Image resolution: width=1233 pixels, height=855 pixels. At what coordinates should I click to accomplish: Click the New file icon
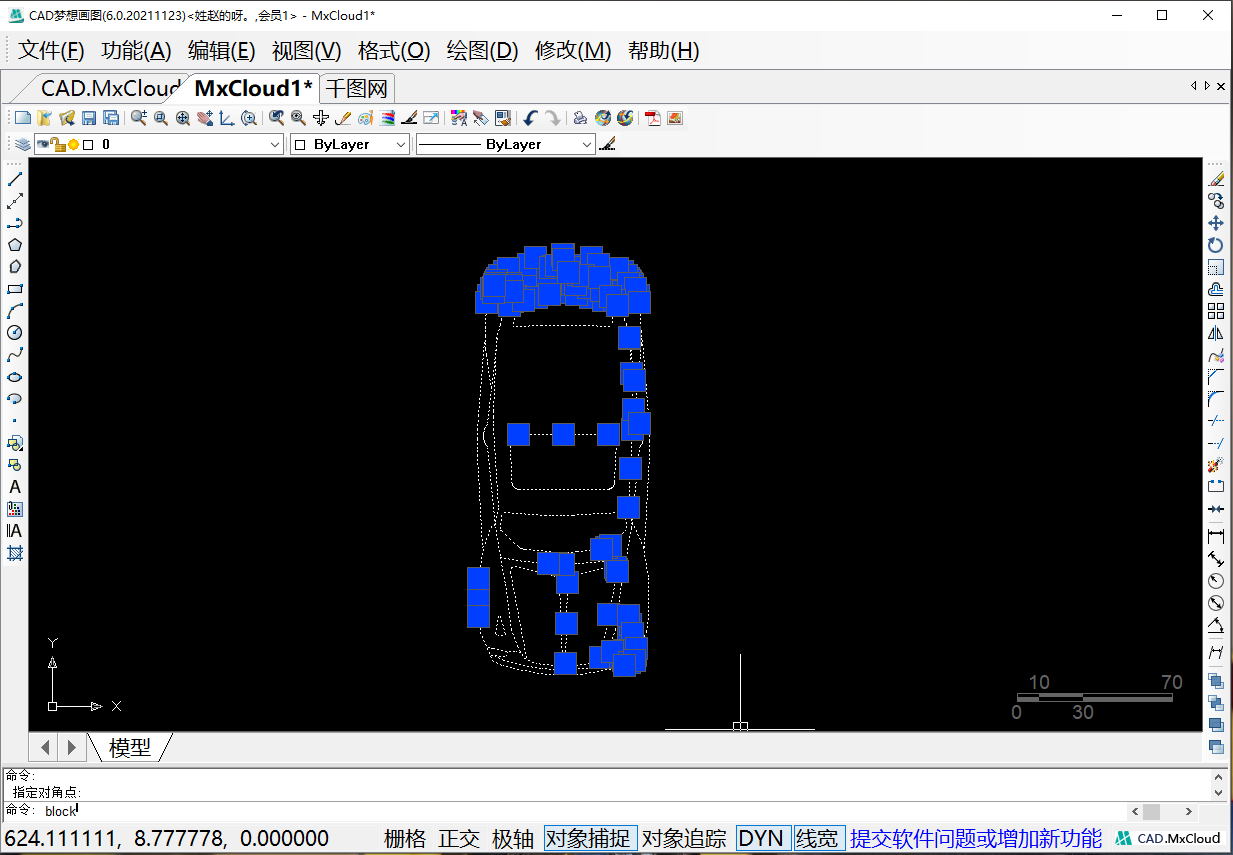(22, 118)
